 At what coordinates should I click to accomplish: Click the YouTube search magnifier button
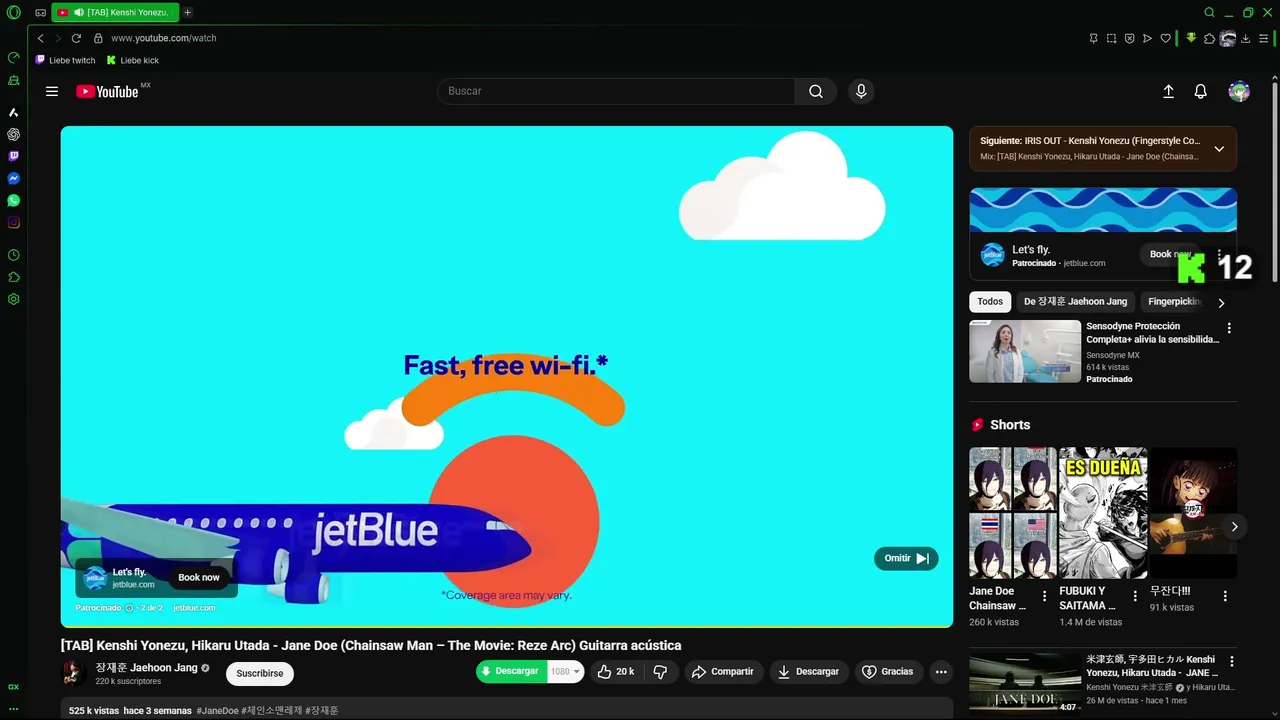click(816, 91)
